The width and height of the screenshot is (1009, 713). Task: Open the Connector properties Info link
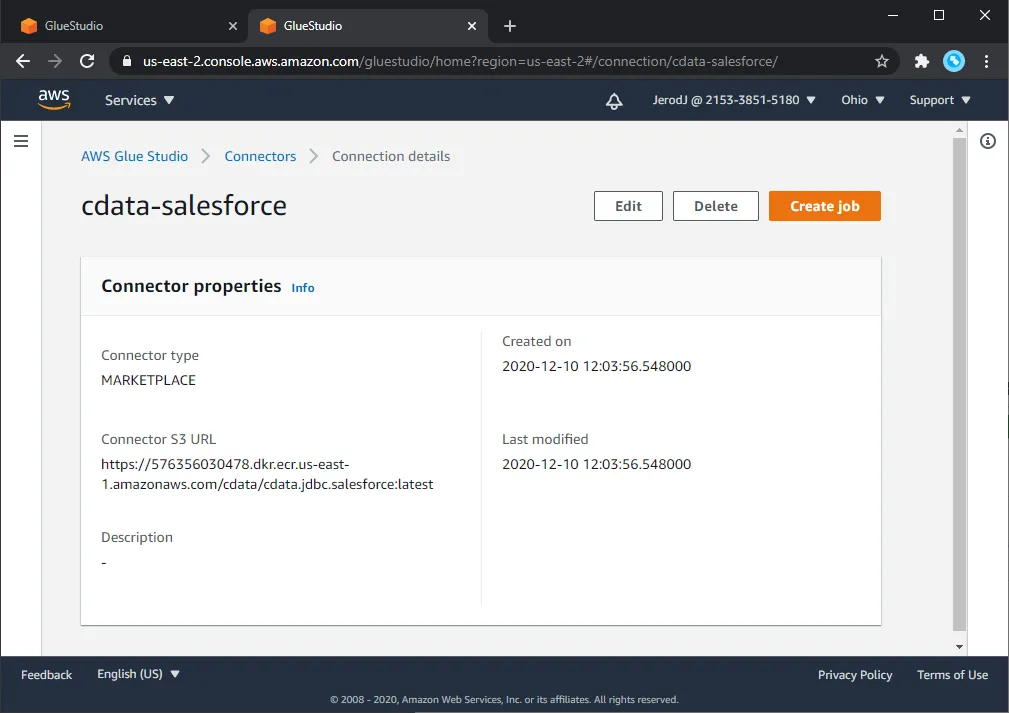tap(302, 288)
